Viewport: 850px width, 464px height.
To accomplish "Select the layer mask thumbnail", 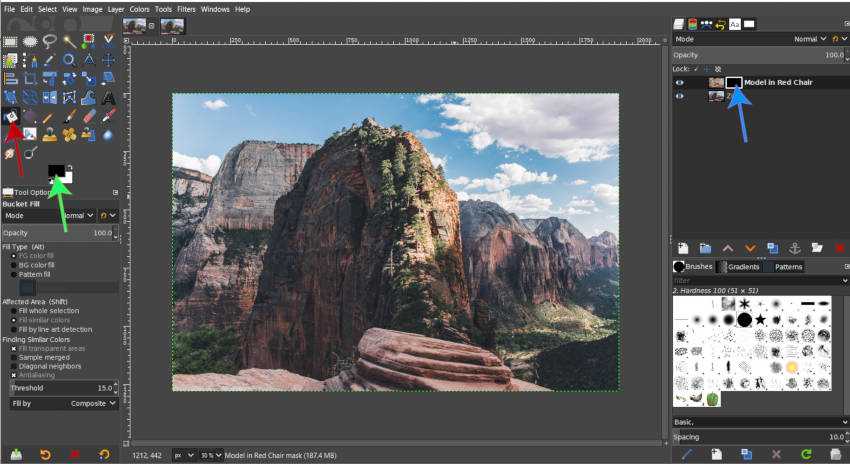I will 734,82.
